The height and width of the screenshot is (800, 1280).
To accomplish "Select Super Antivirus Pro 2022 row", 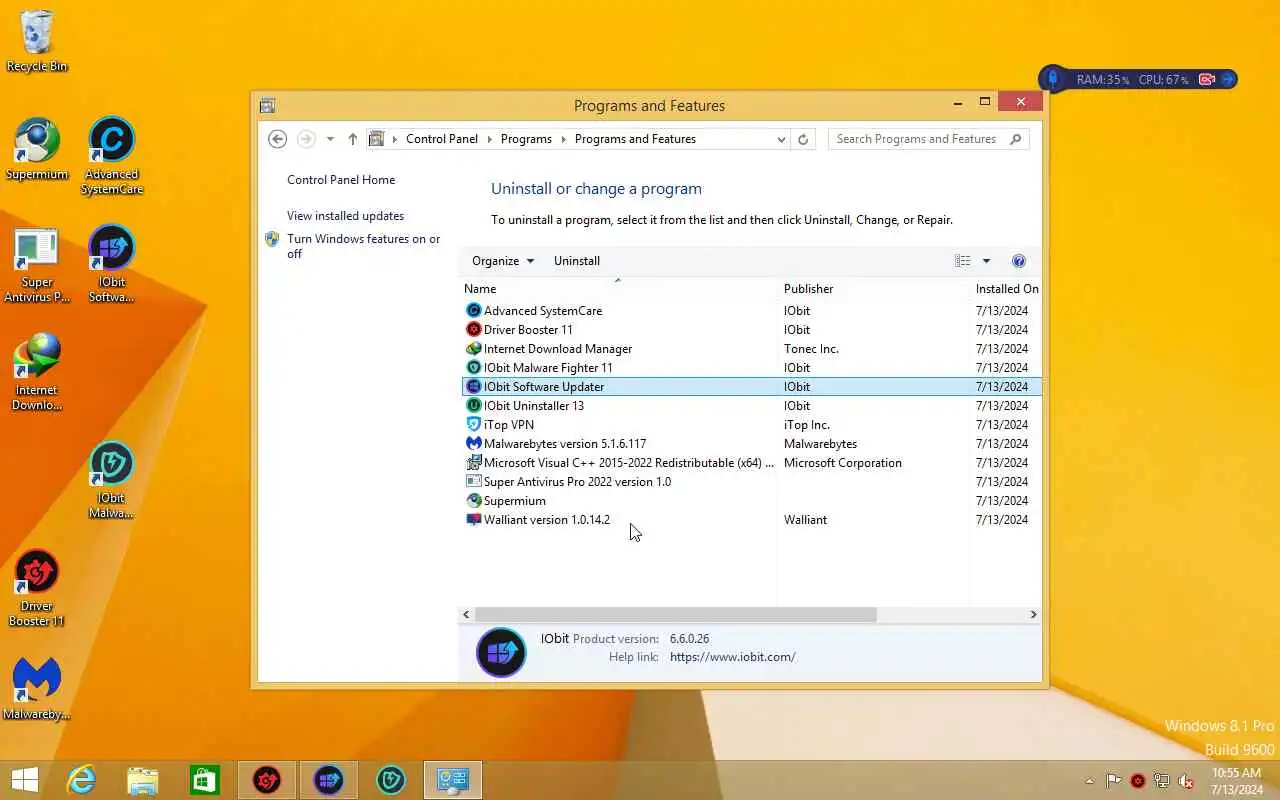I will (x=750, y=482).
